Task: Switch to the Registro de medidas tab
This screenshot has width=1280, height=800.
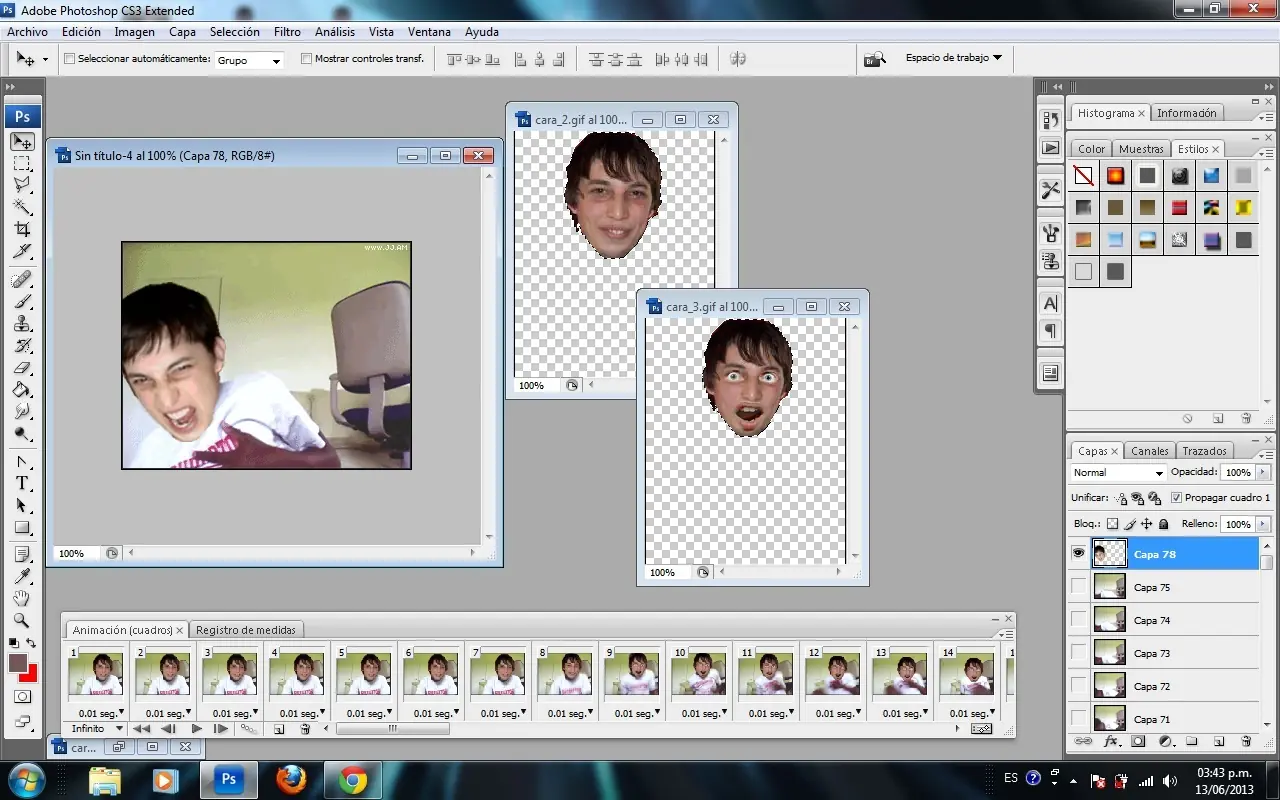Action: 245,630
